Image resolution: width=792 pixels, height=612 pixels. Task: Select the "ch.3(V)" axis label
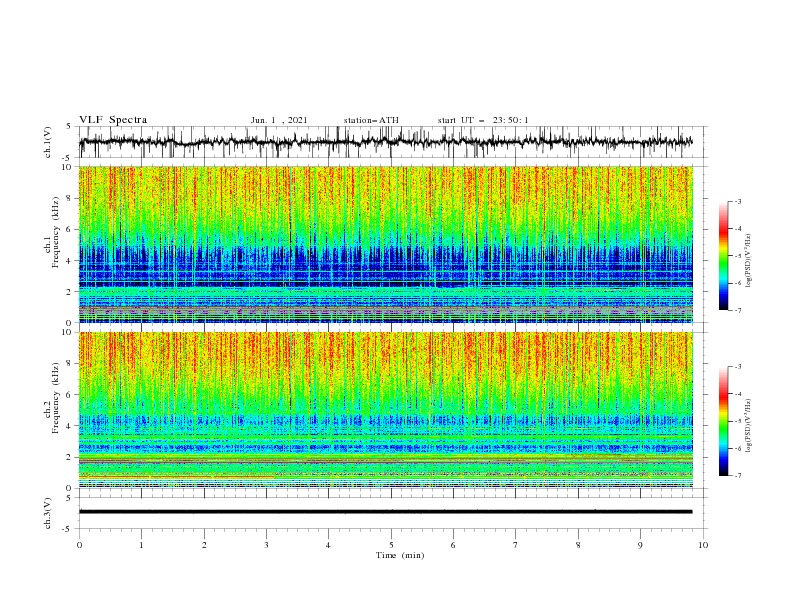click(x=48, y=513)
